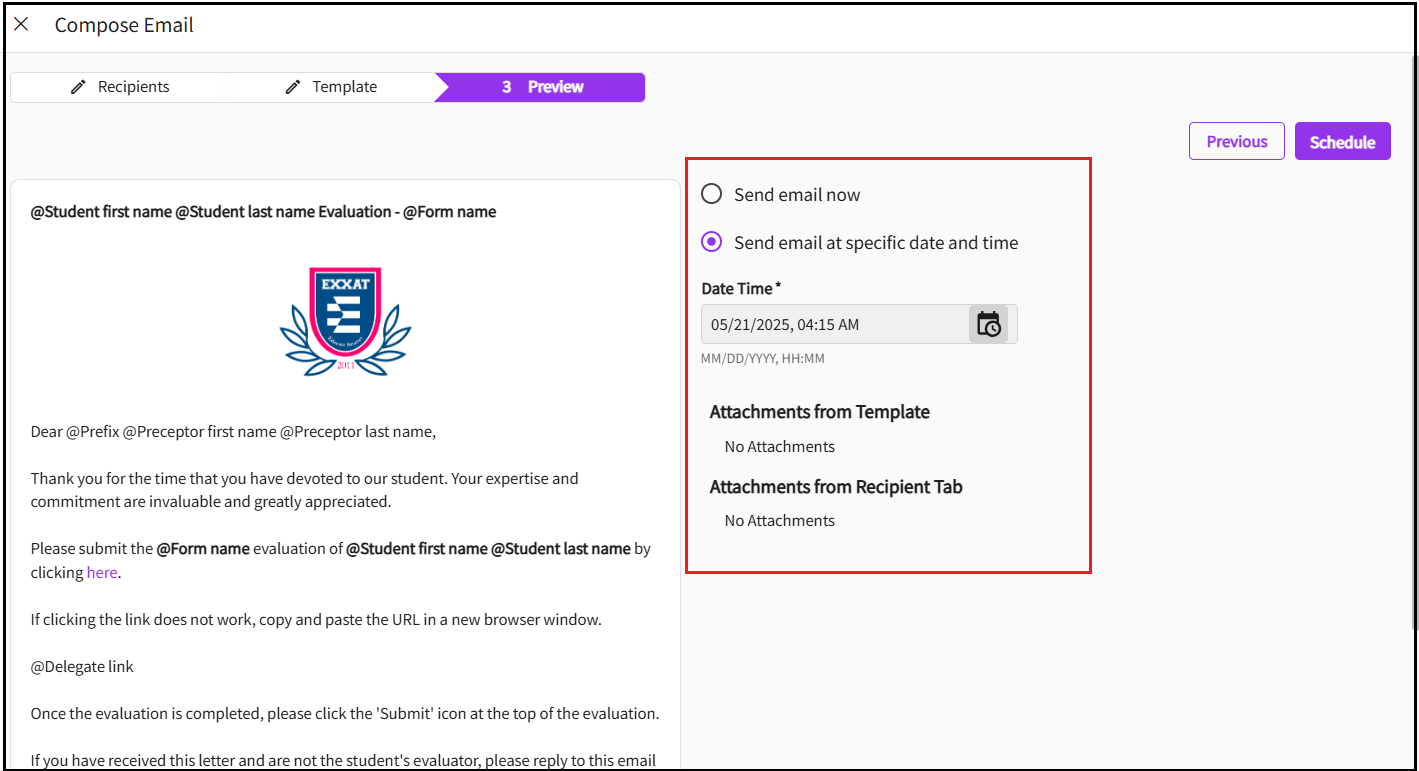Click the Date Time input field

pos(835,324)
